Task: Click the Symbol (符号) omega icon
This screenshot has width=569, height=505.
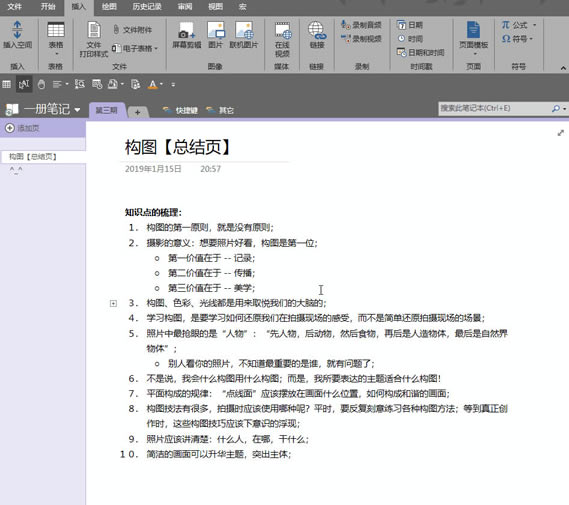Action: tap(506, 38)
